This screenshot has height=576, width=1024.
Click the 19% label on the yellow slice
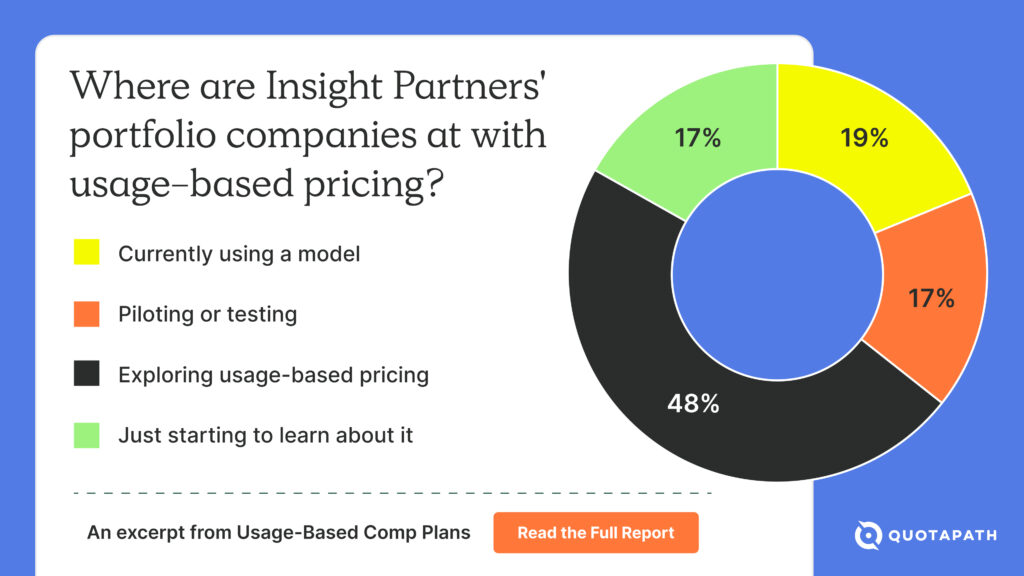pos(864,139)
